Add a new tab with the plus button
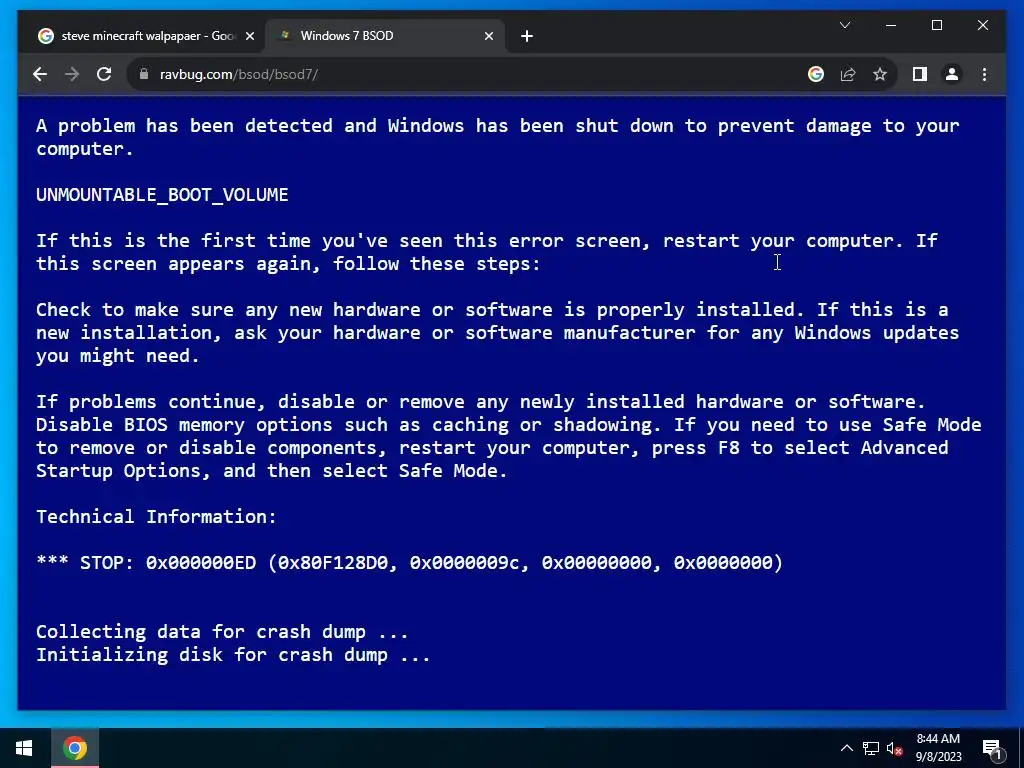Screen dimensions: 1024x768 527,36
